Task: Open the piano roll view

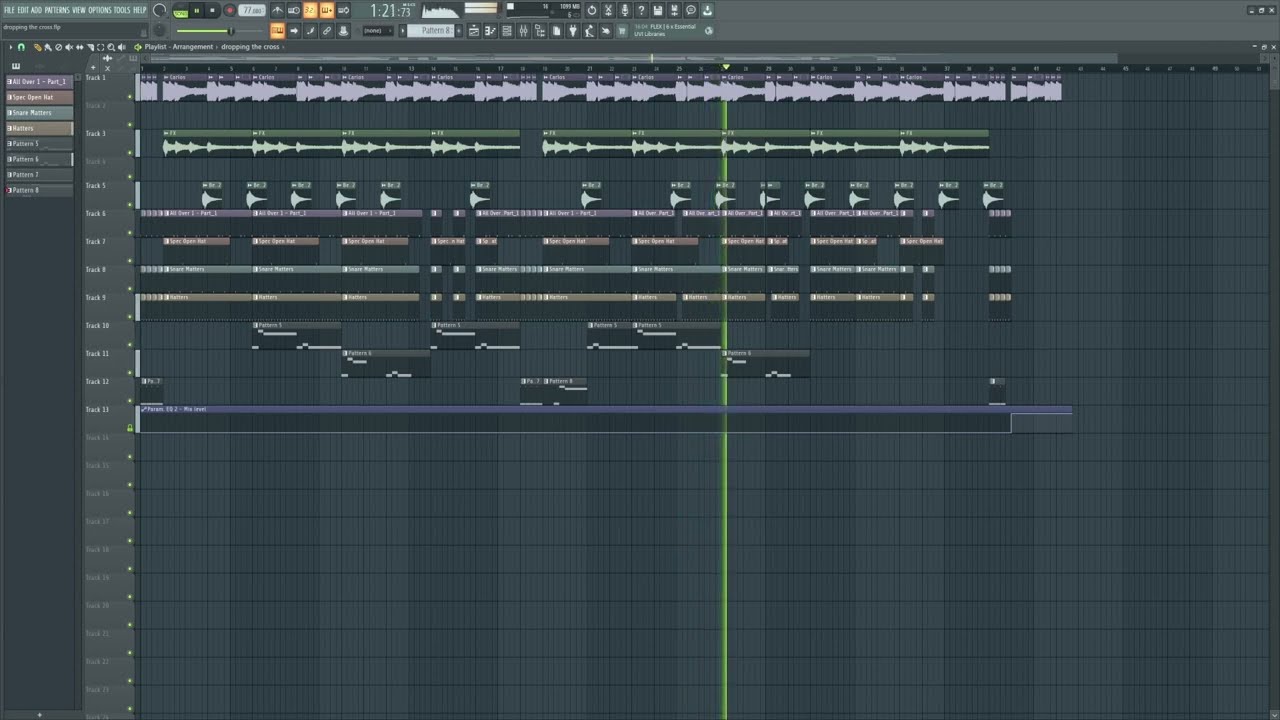Action: coord(490,31)
